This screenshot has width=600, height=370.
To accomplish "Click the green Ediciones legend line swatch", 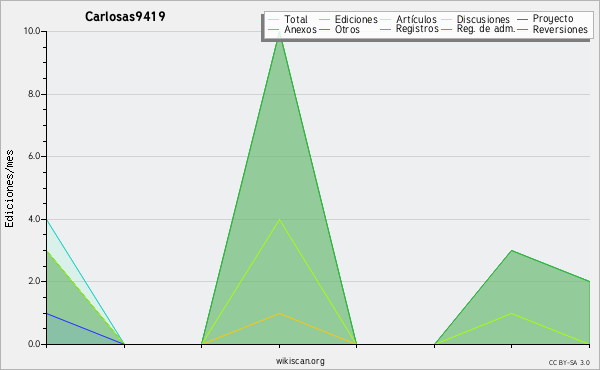I will pos(324,19).
